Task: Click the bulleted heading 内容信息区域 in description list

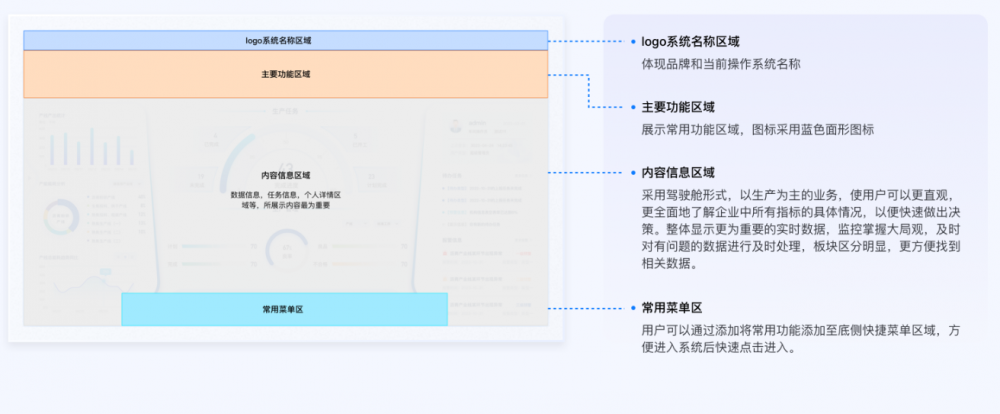Action: (678, 173)
